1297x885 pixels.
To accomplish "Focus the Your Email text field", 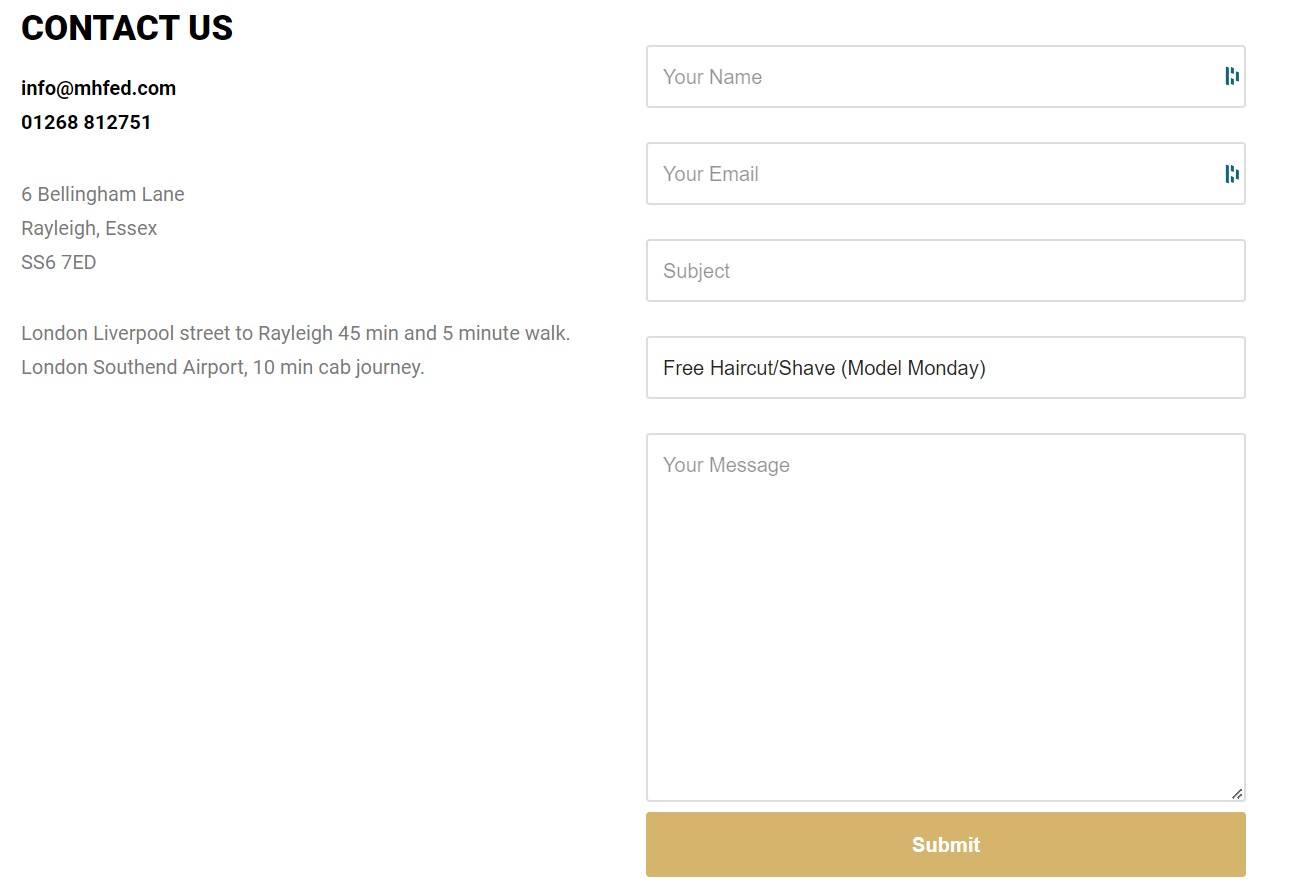I will (930, 174).
